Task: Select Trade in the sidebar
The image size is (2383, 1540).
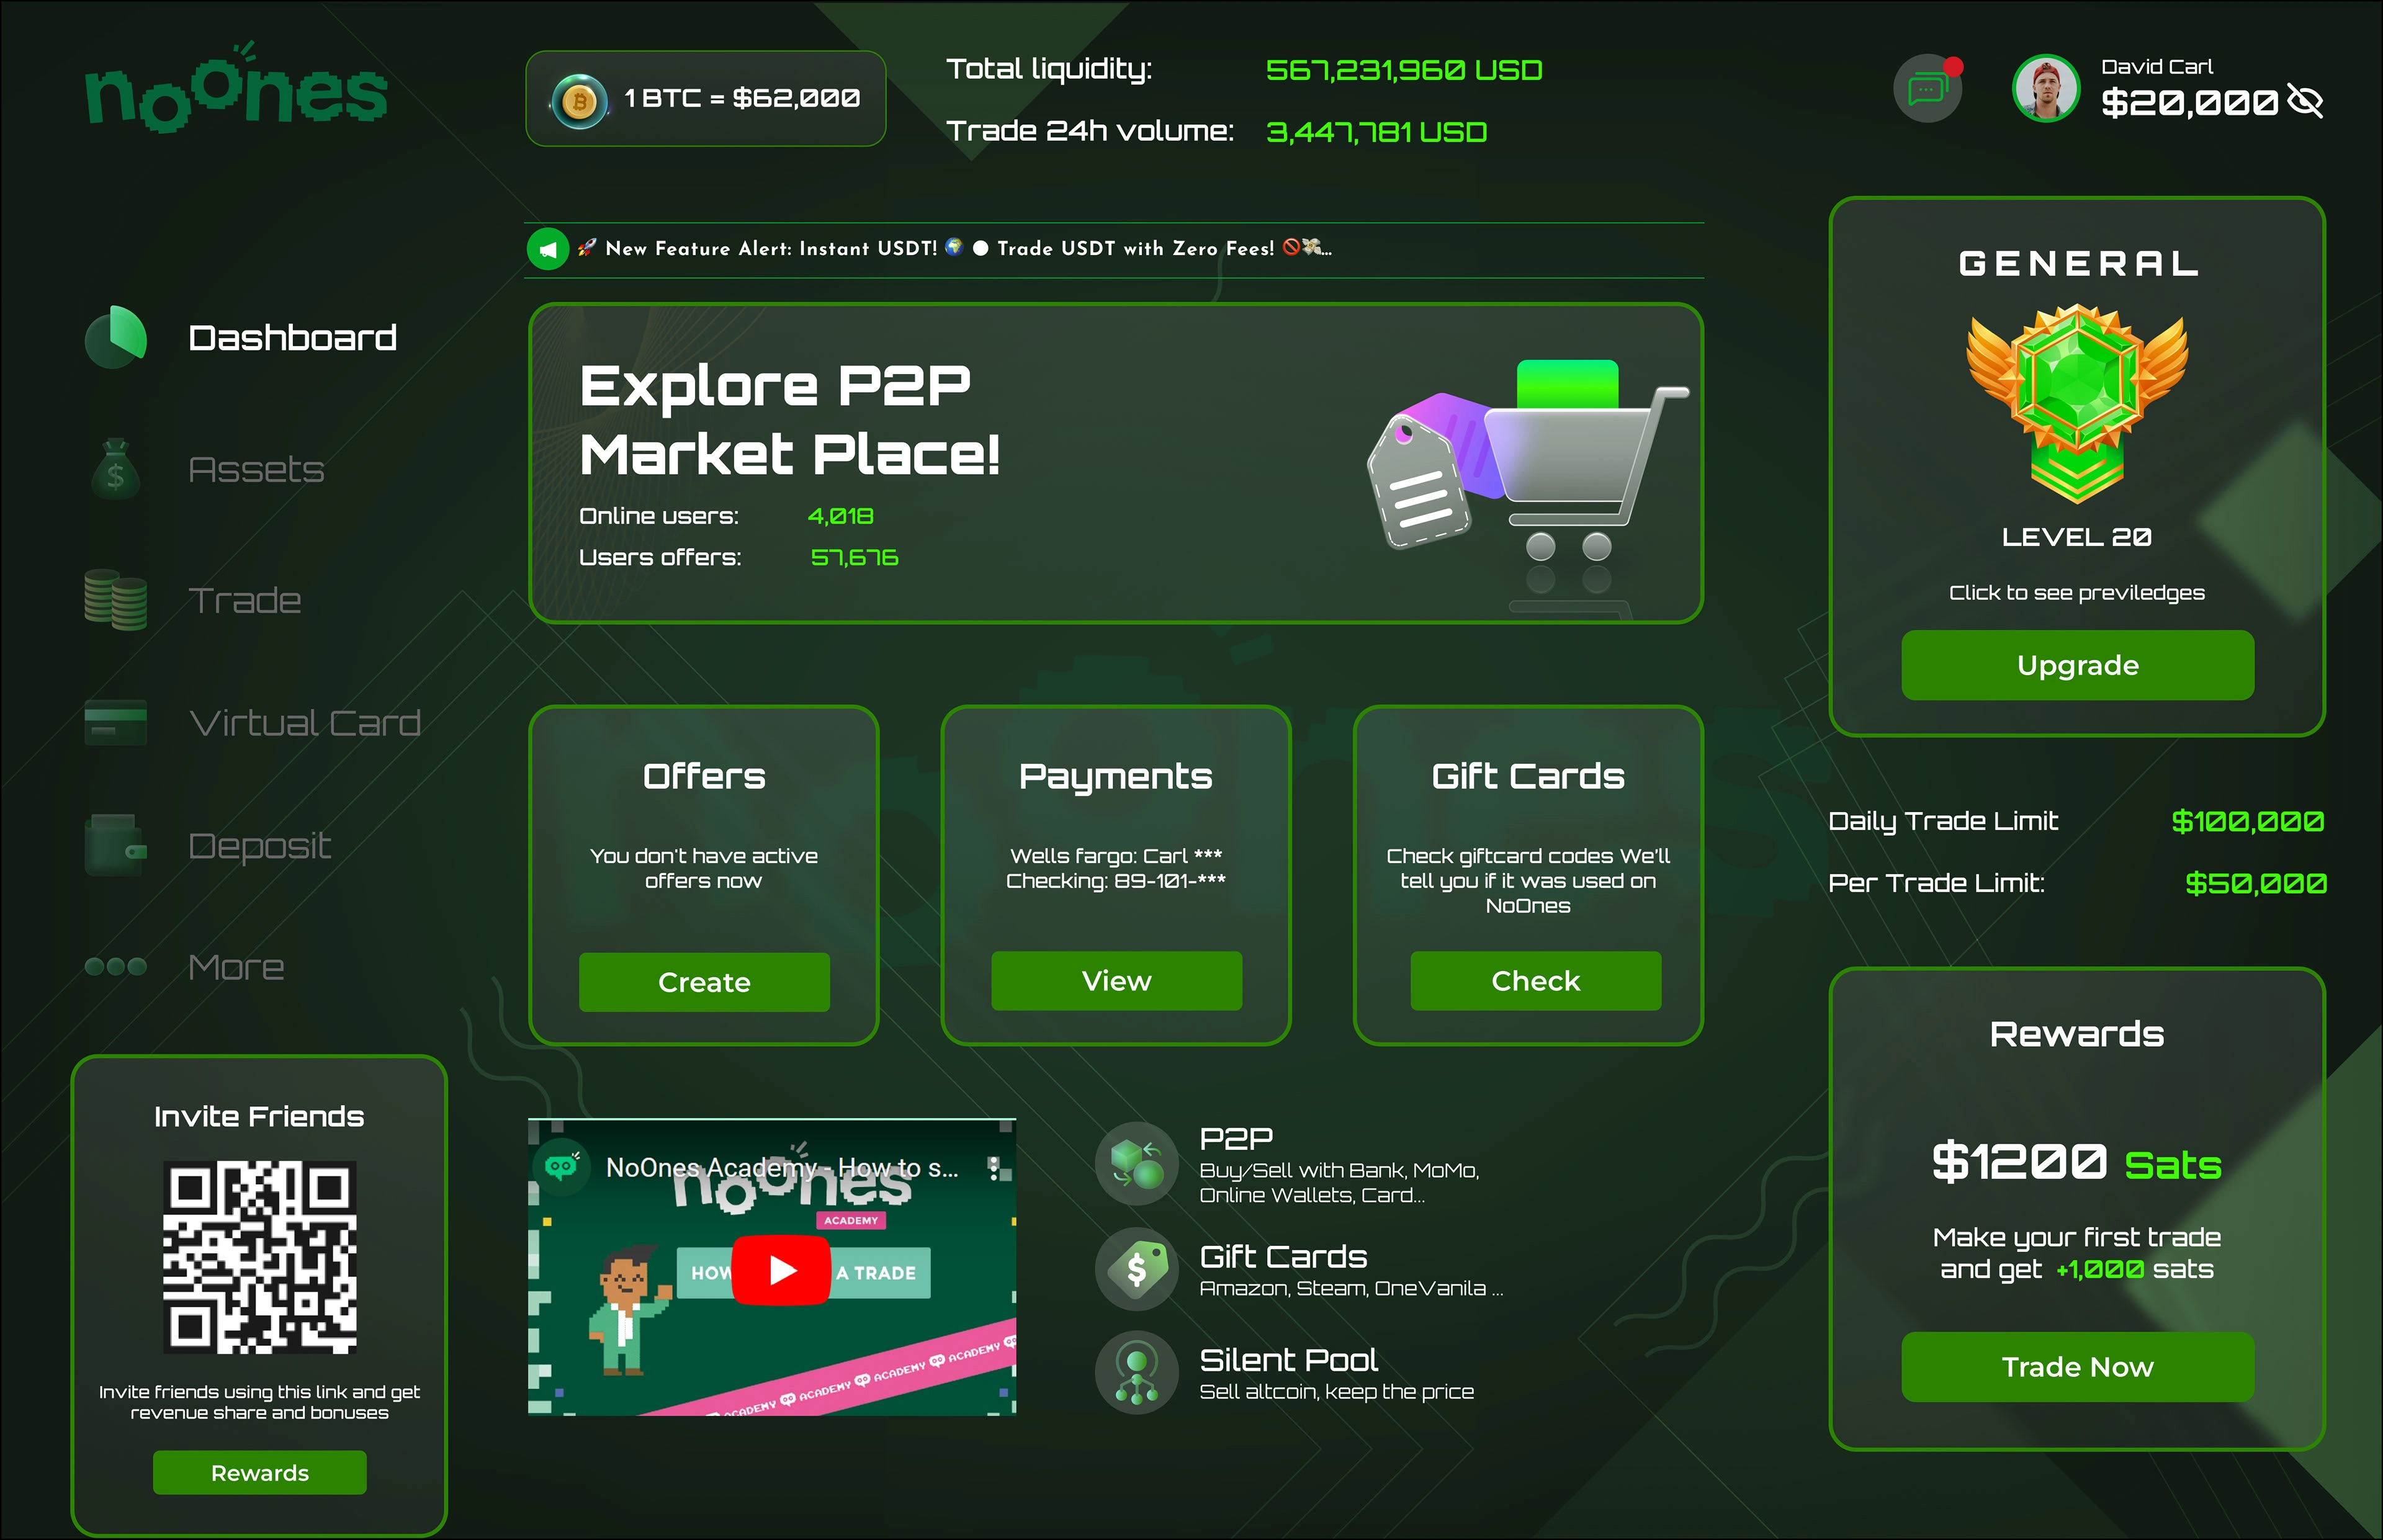Action: coord(193,600)
